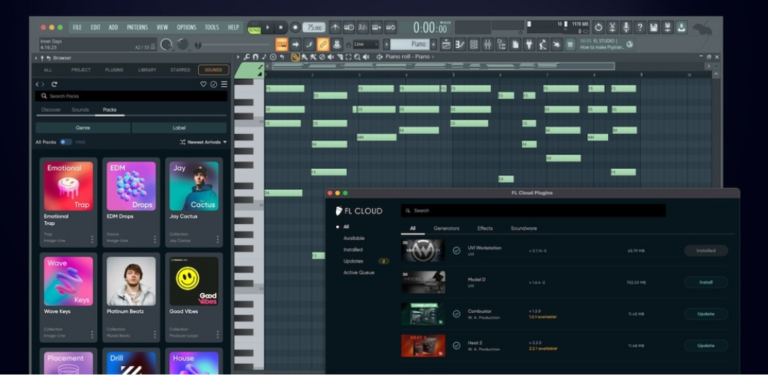Click the Search Packs field
This screenshot has height=375, width=768.
point(131,96)
